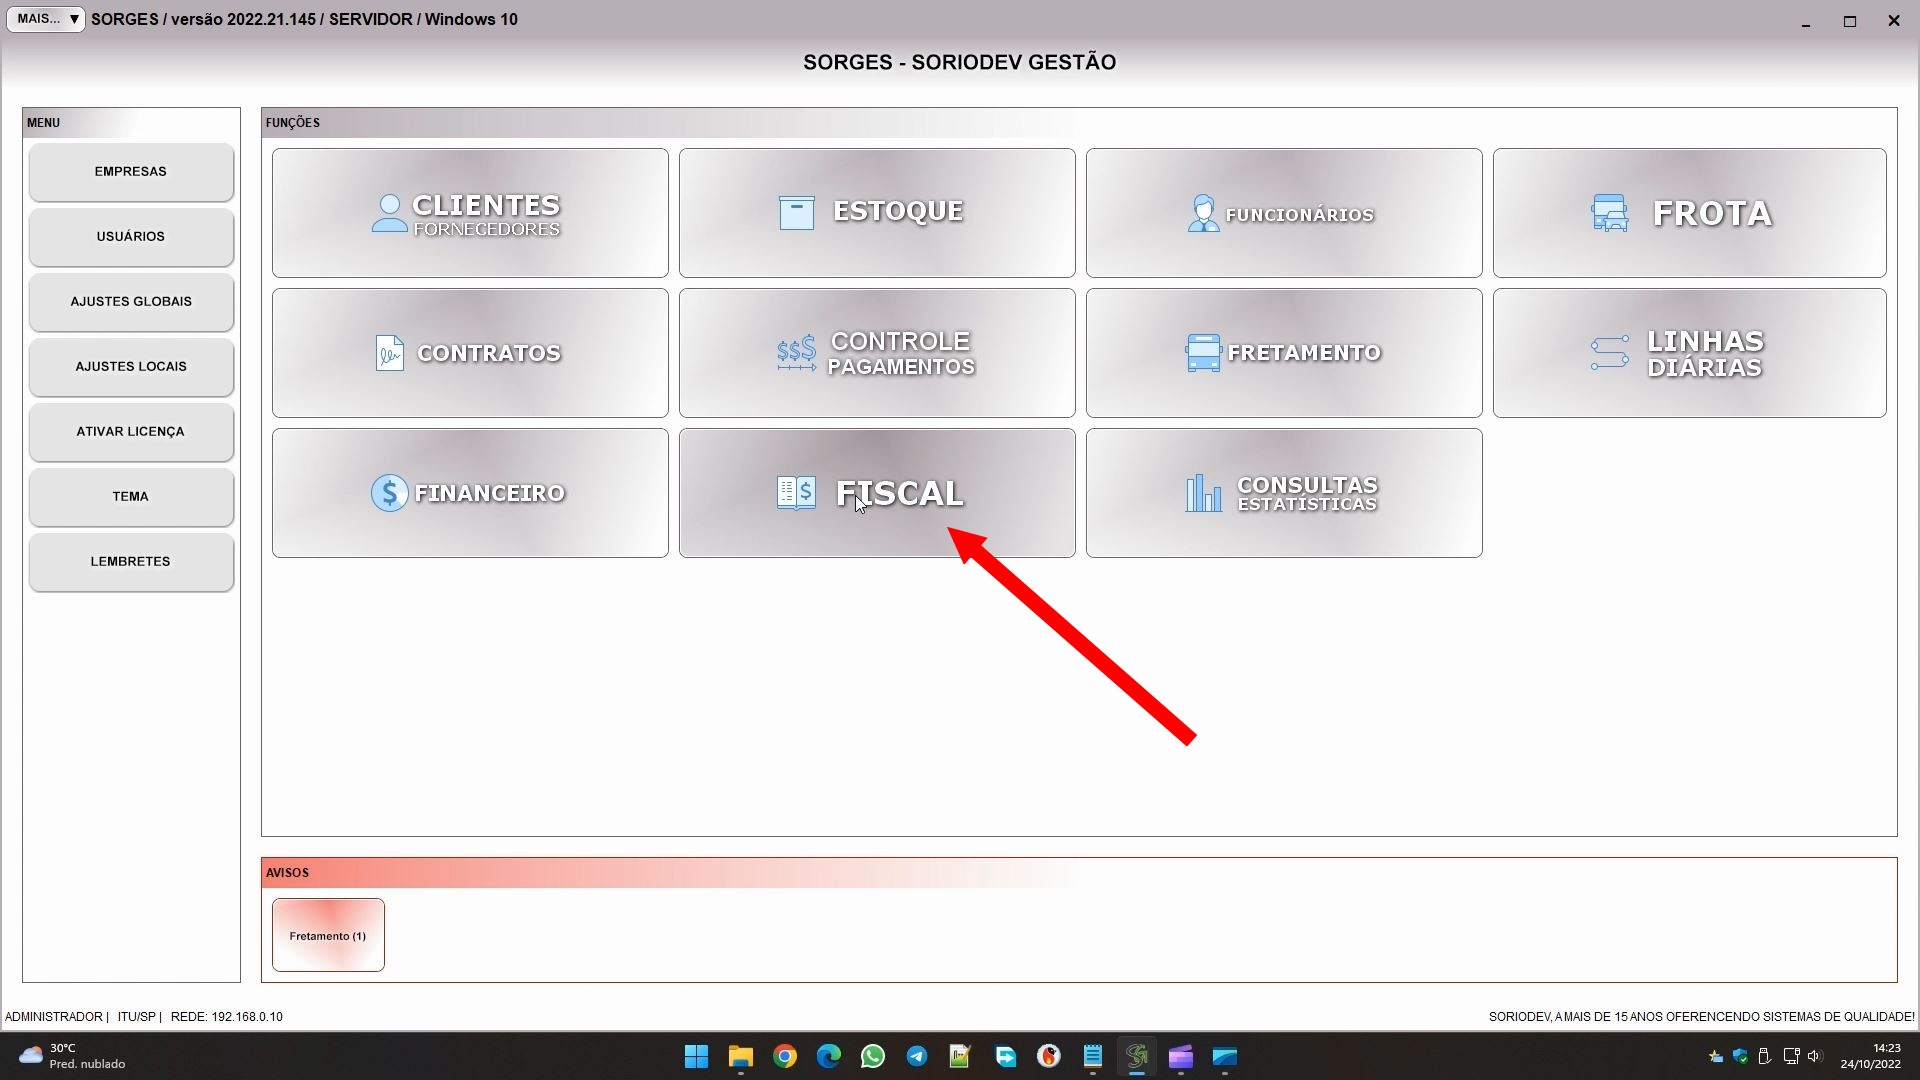Open Ajustes Globais settings
This screenshot has height=1080, width=1920.
pyautogui.click(x=131, y=302)
